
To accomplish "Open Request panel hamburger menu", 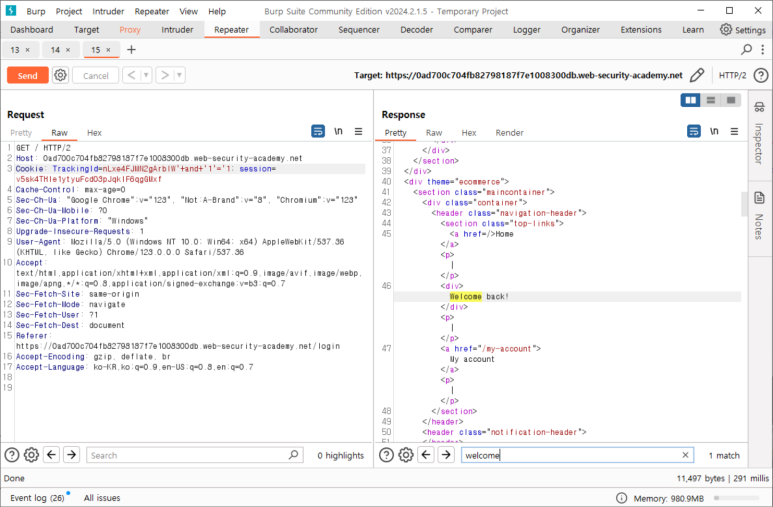I will [x=358, y=131].
